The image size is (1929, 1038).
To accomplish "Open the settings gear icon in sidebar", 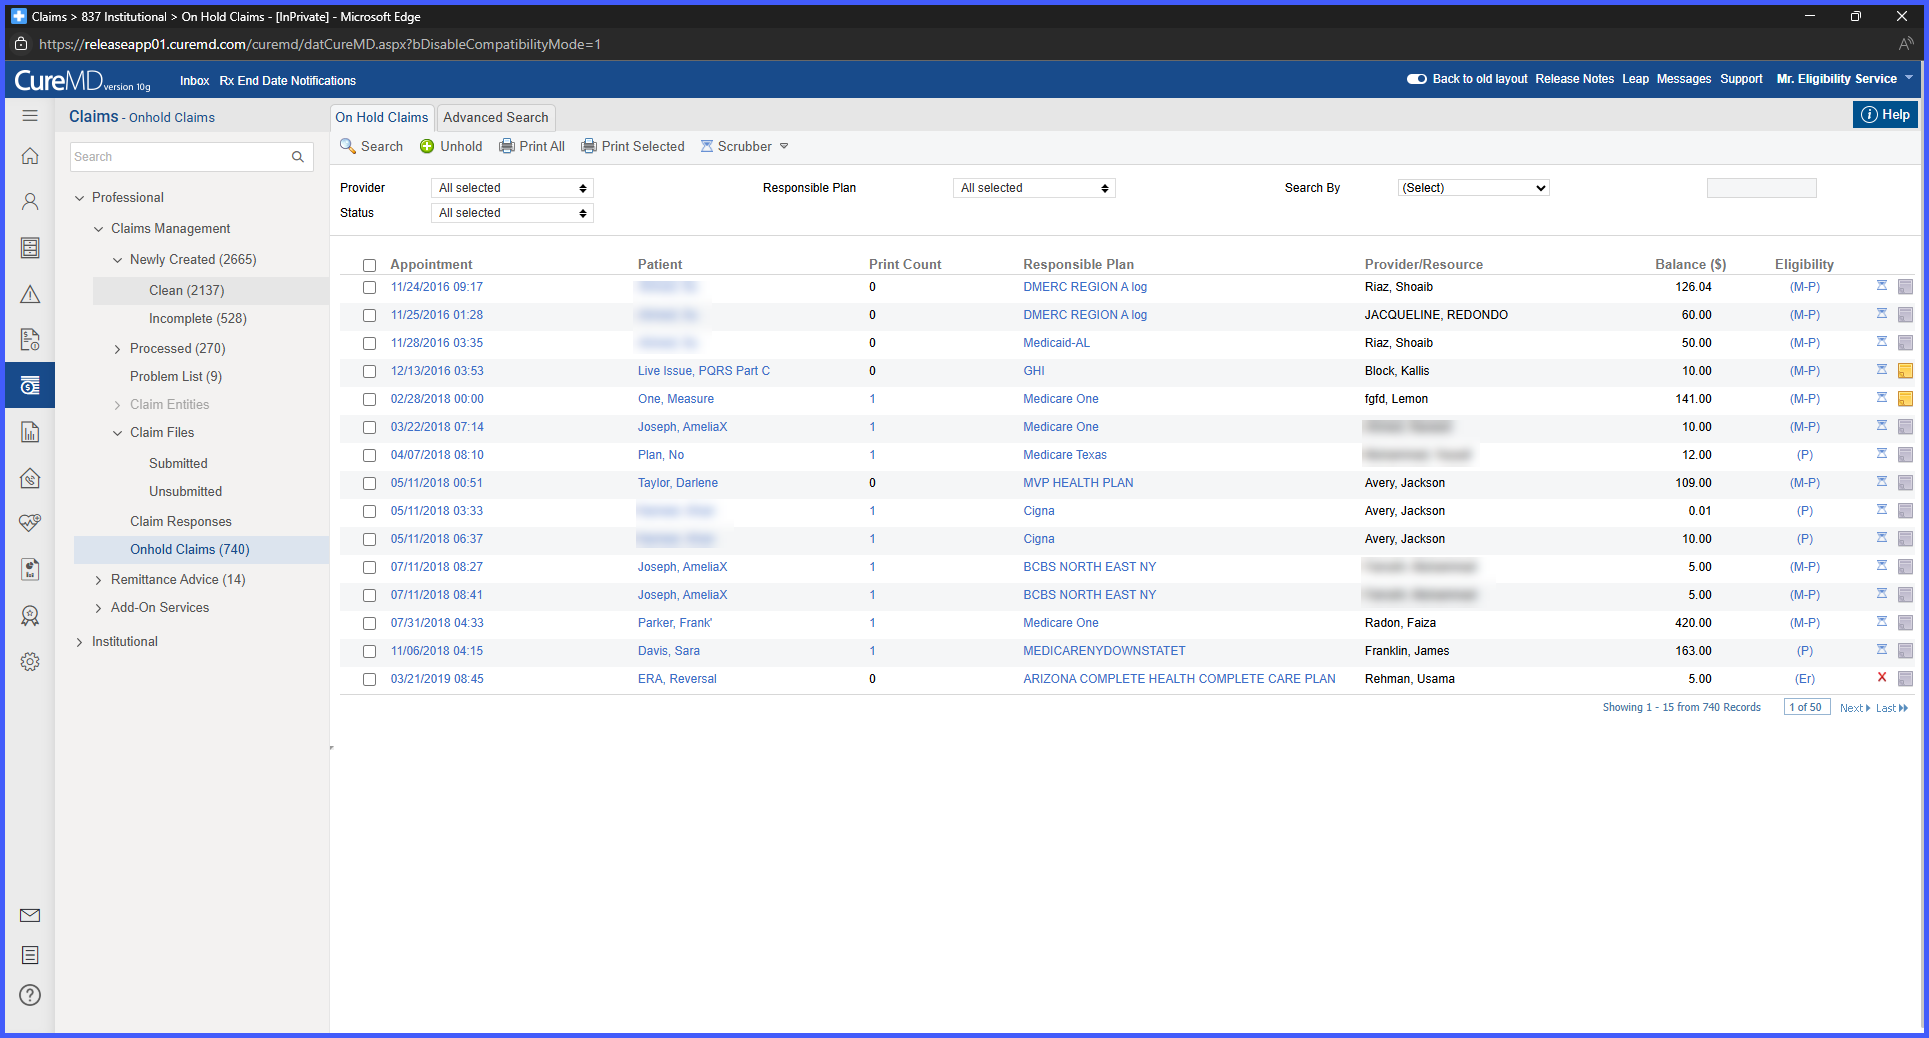I will (30, 662).
